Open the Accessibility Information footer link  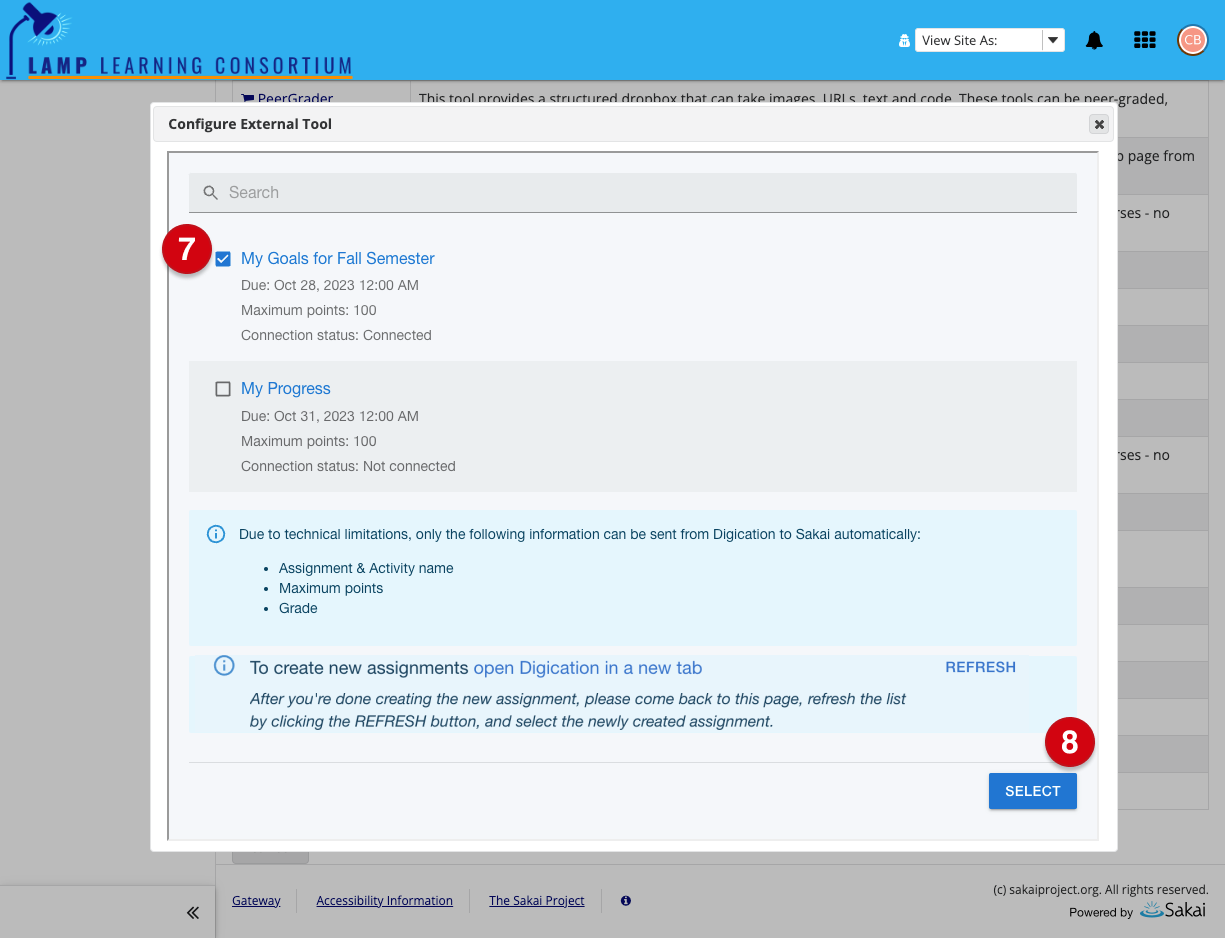click(385, 901)
